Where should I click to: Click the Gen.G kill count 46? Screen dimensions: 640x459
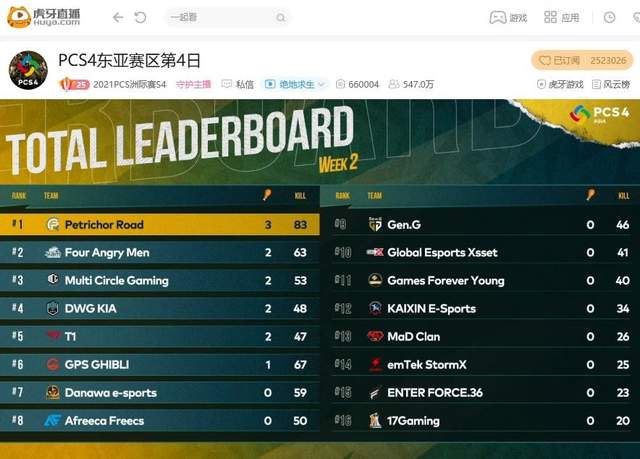622,225
